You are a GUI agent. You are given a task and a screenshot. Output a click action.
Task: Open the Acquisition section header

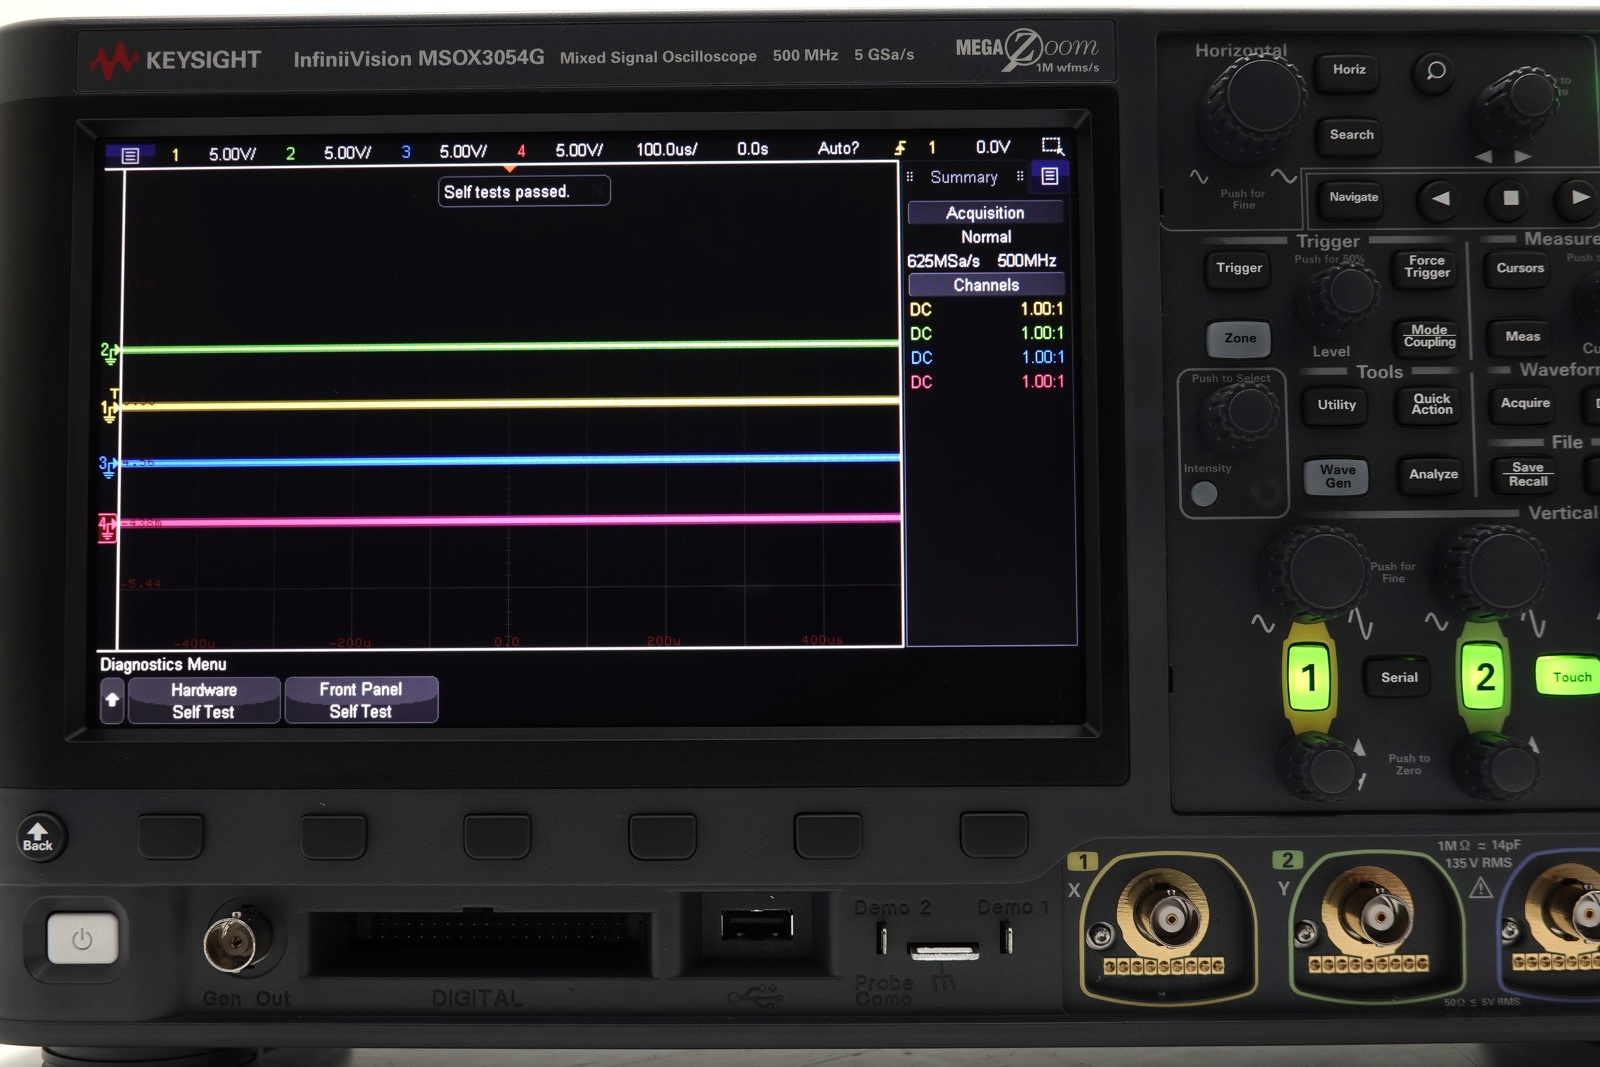point(986,212)
